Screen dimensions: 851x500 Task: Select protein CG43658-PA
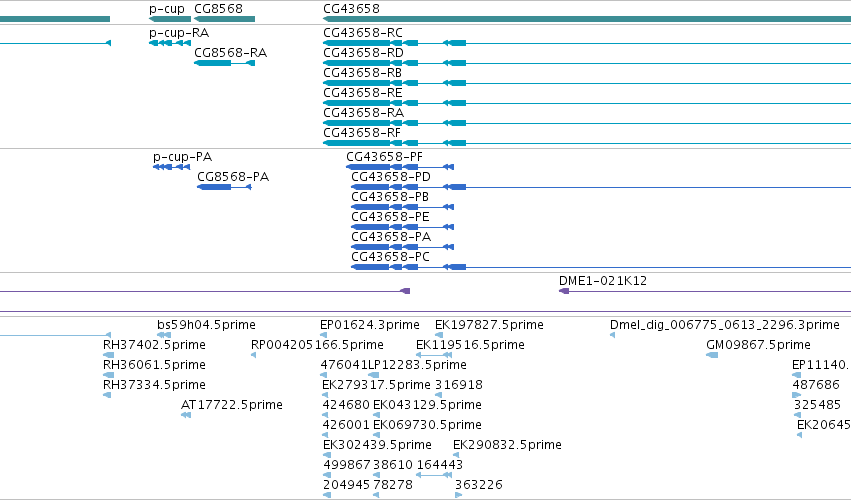tap(391, 237)
